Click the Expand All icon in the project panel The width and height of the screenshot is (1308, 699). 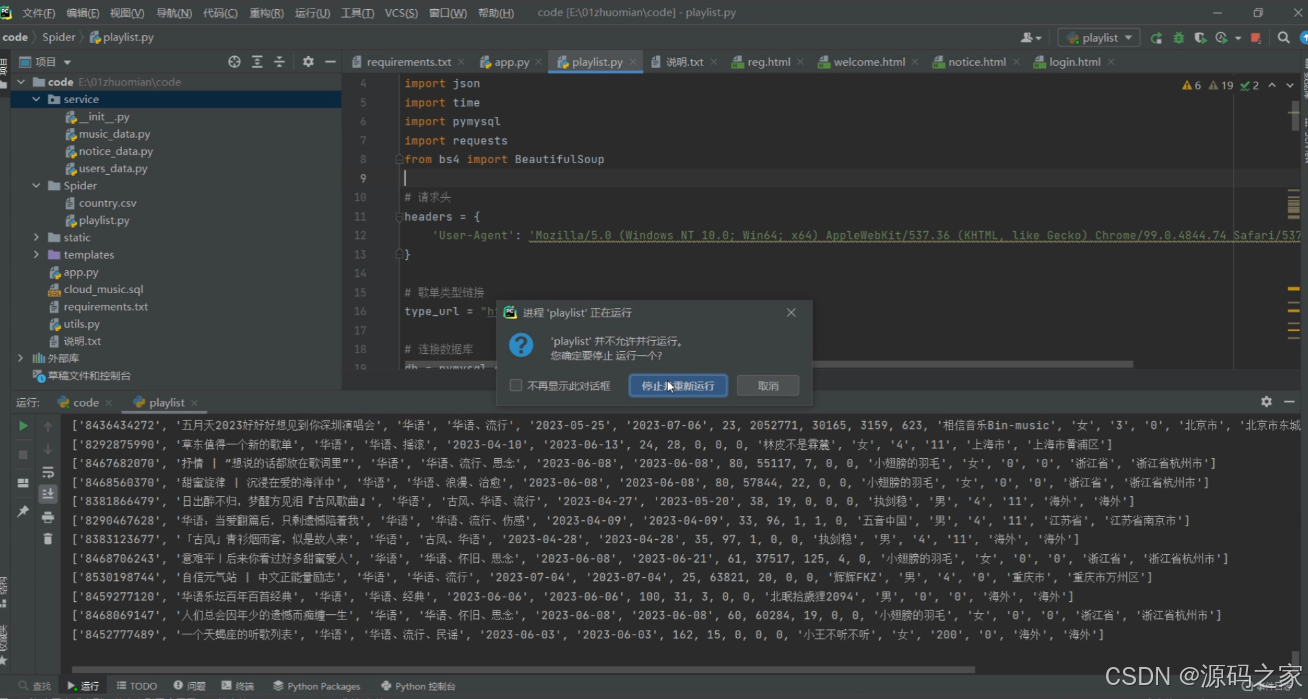point(257,61)
